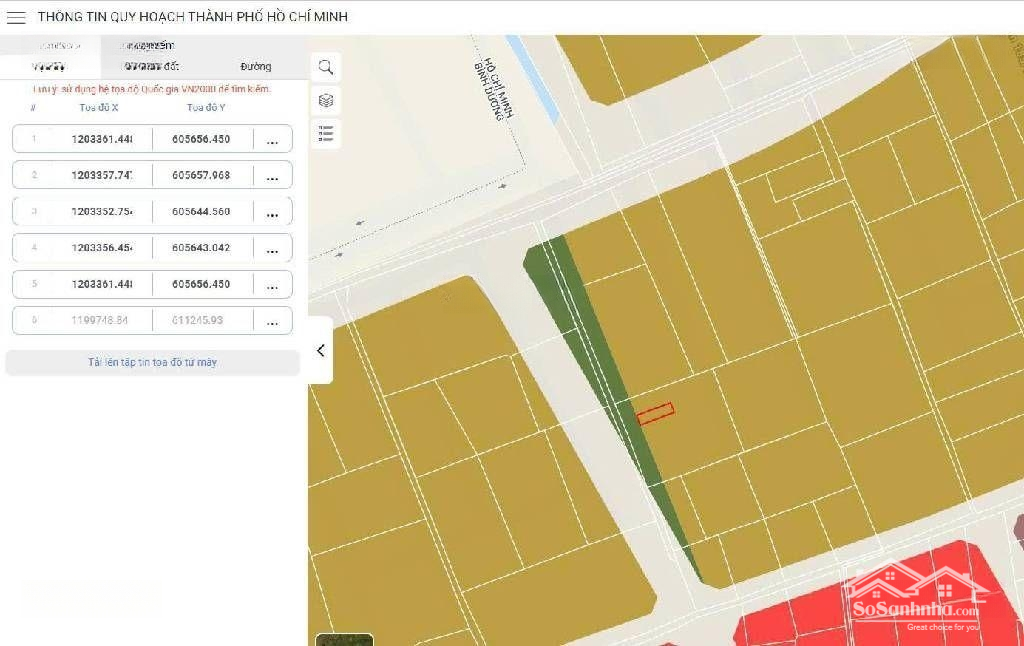
Task: Open the three-dot menu on row 5
Action: coord(272,285)
